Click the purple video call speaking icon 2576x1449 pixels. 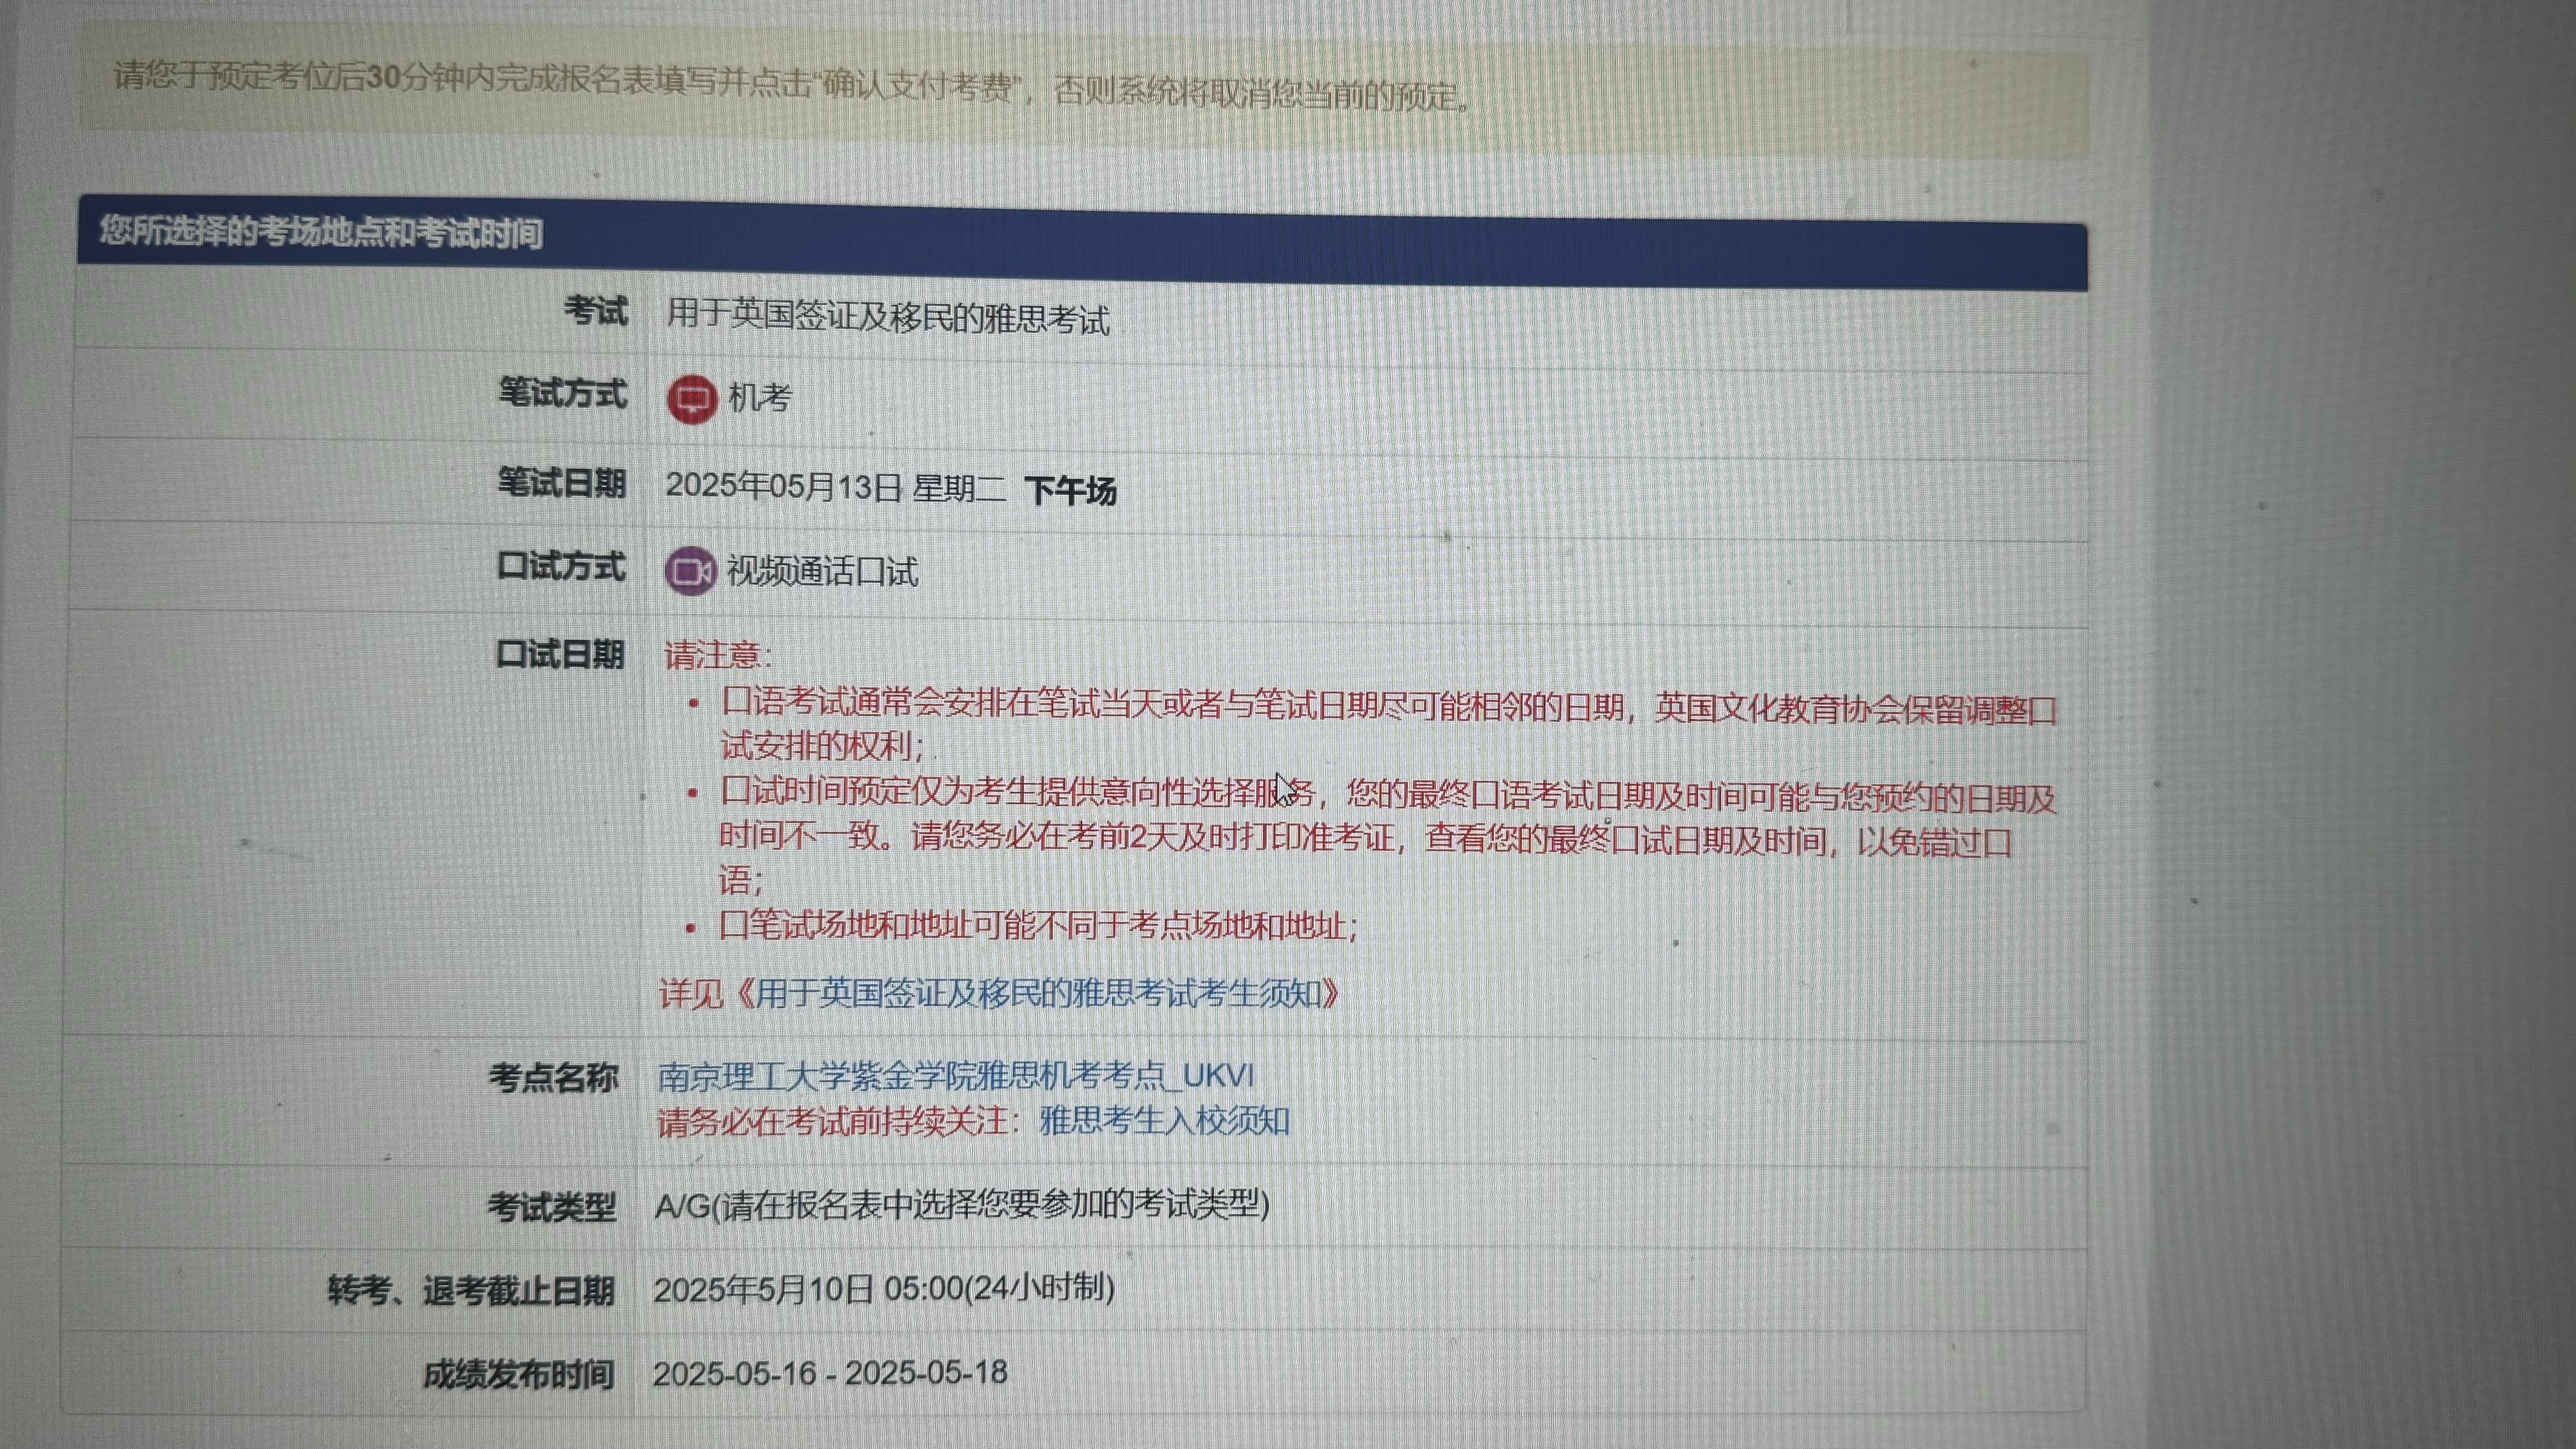tap(690, 571)
